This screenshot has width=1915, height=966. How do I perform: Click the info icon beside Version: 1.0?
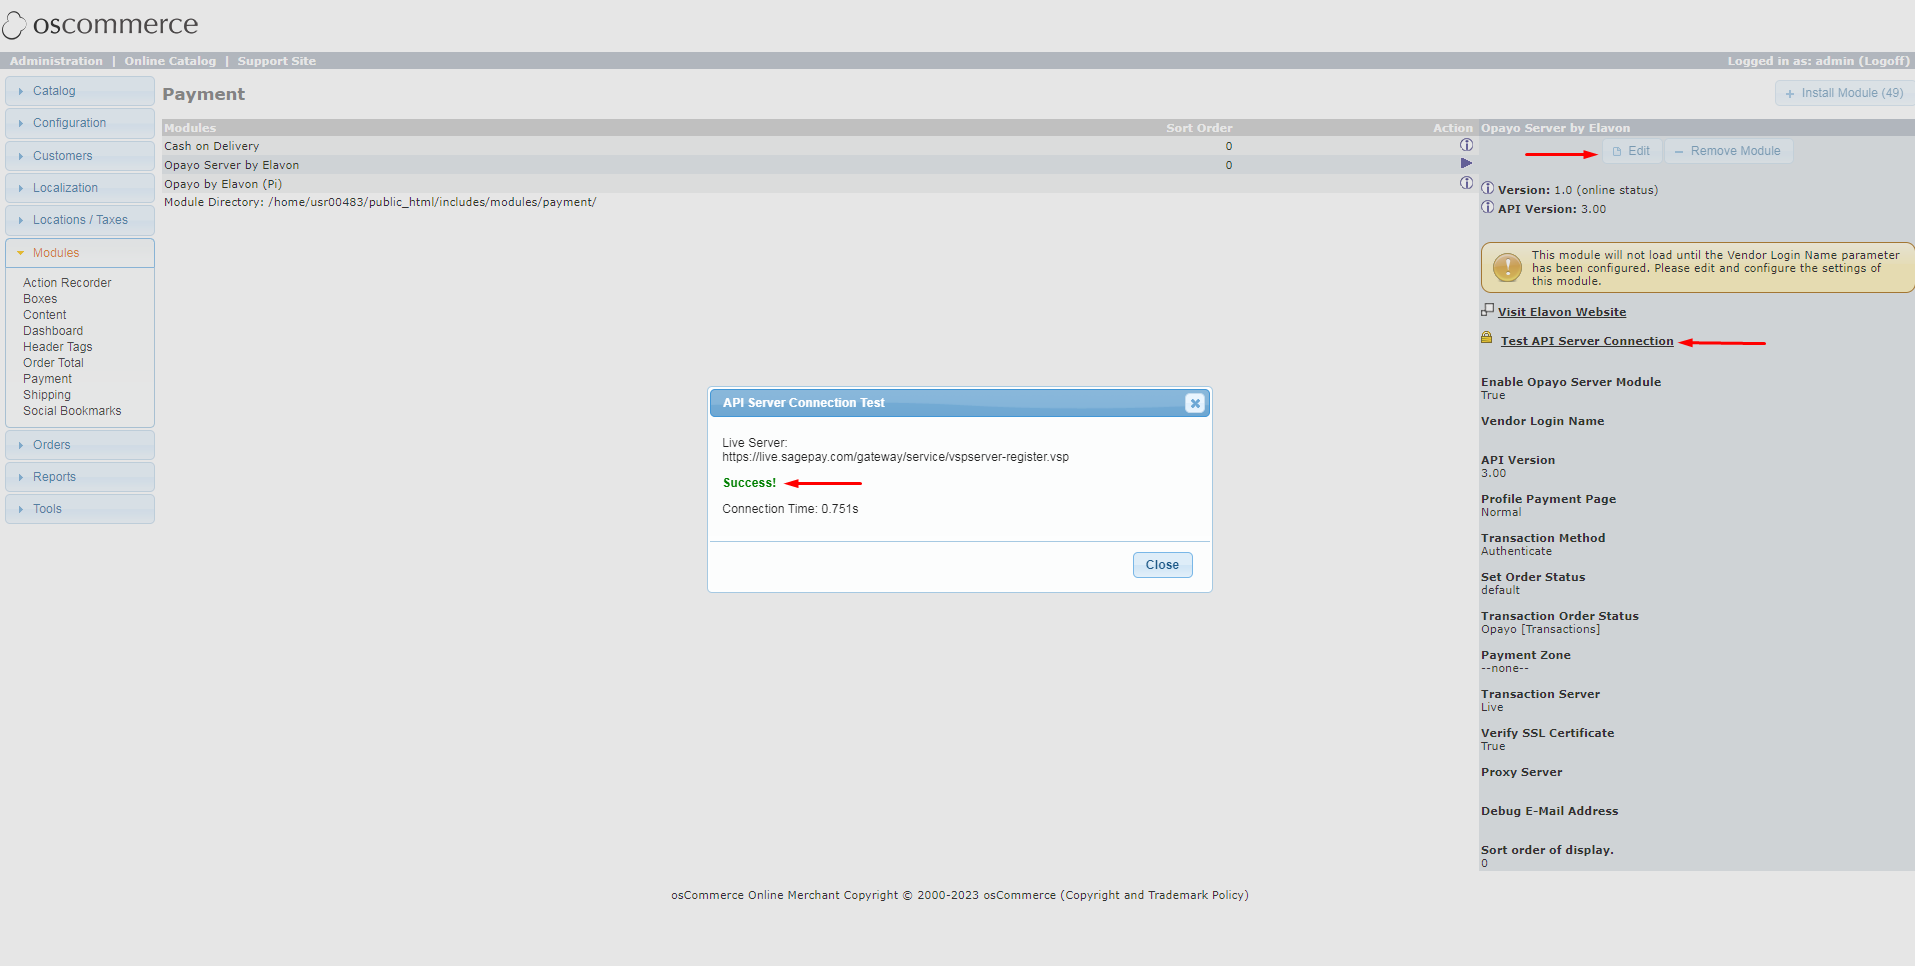[1487, 189]
